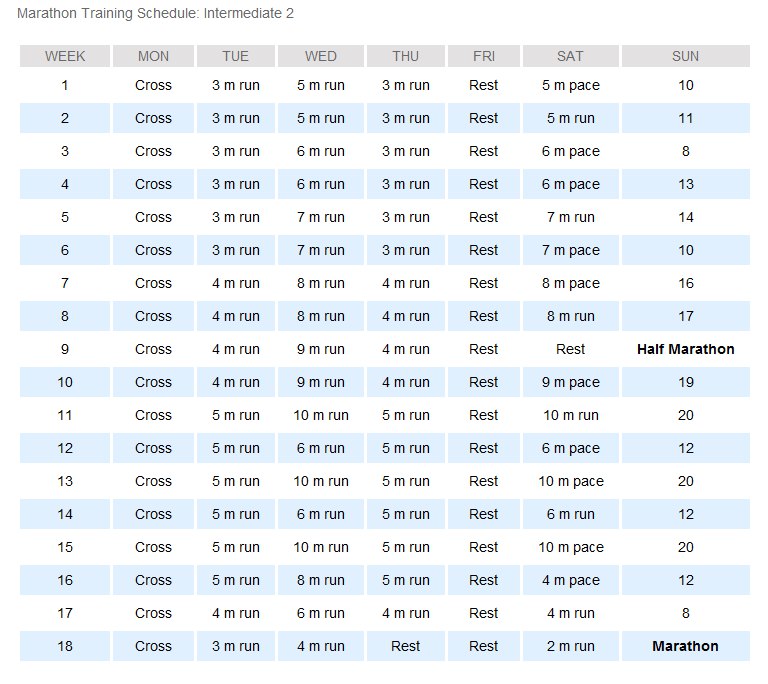This screenshot has height=684, width=768.
Task: Click Wednesday's '8 m run' in week 16
Action: pos(321,580)
